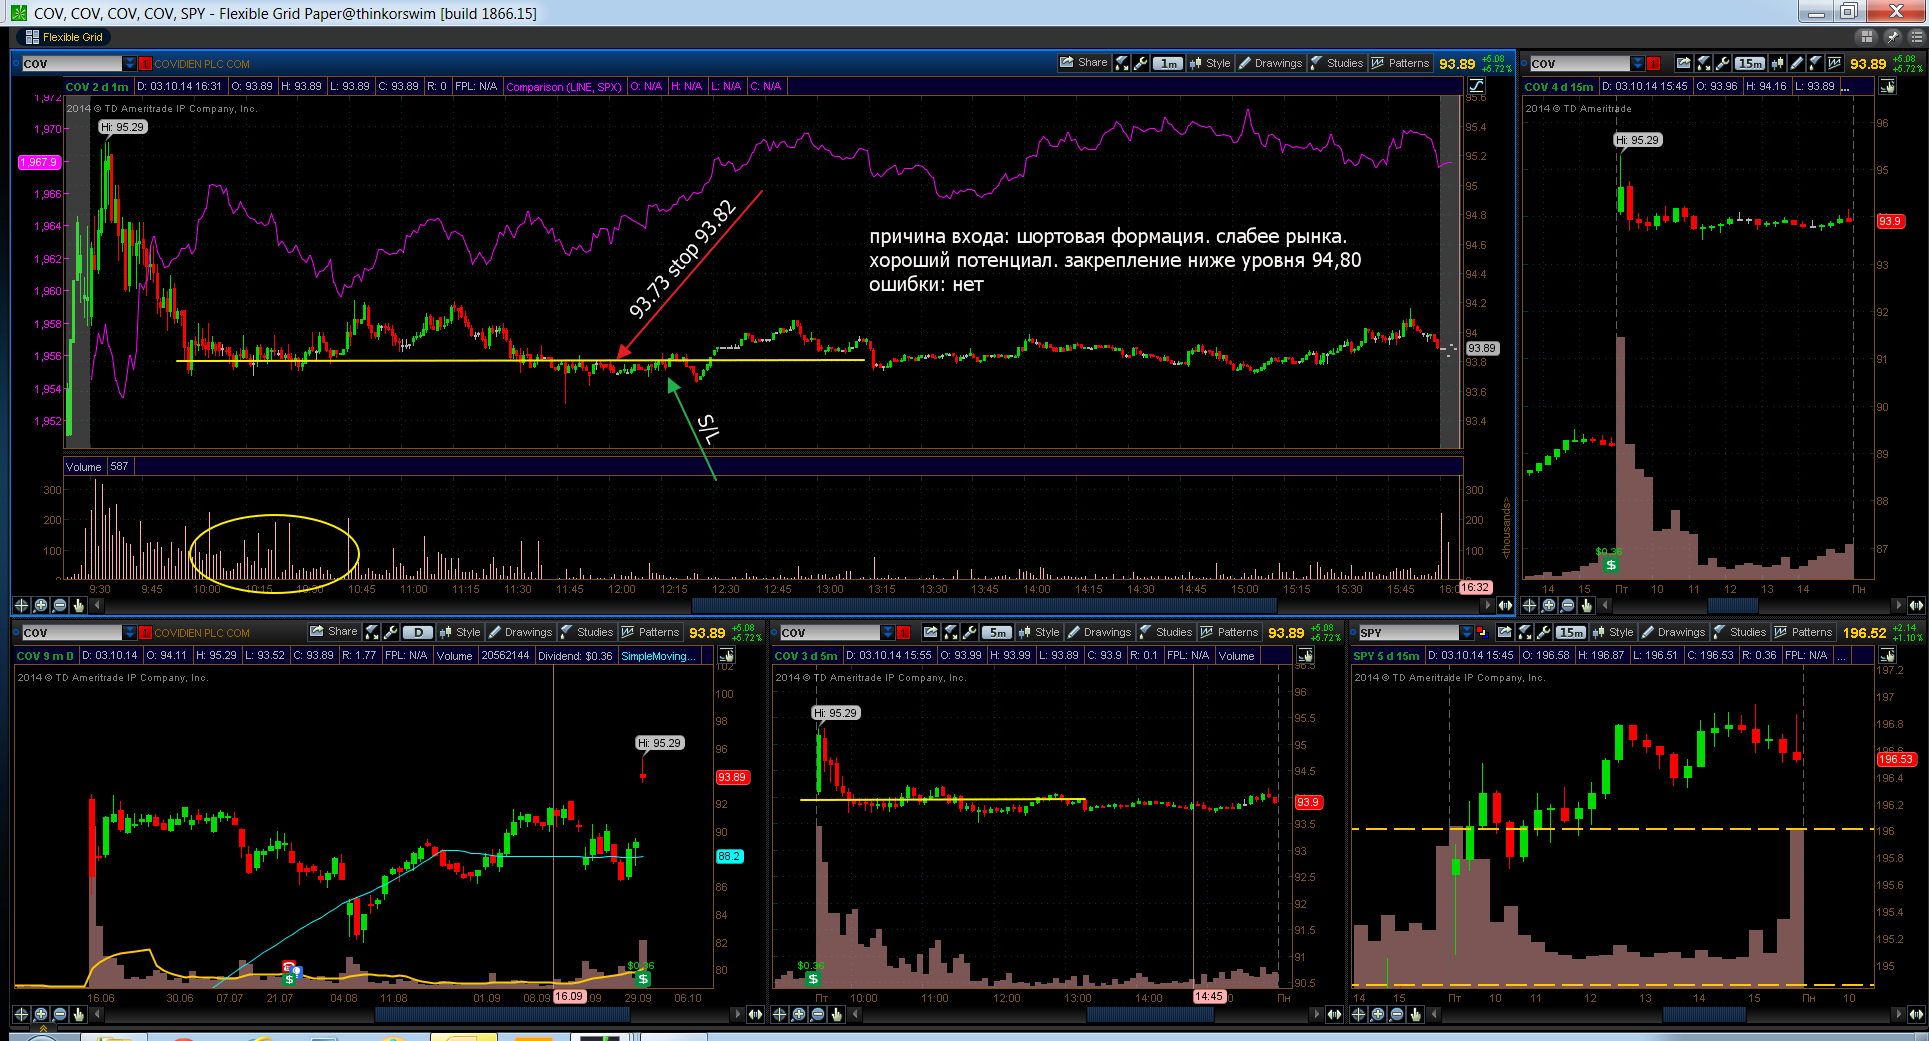Open Patterns in the SPY chart
1929x1041 pixels.
click(1803, 632)
